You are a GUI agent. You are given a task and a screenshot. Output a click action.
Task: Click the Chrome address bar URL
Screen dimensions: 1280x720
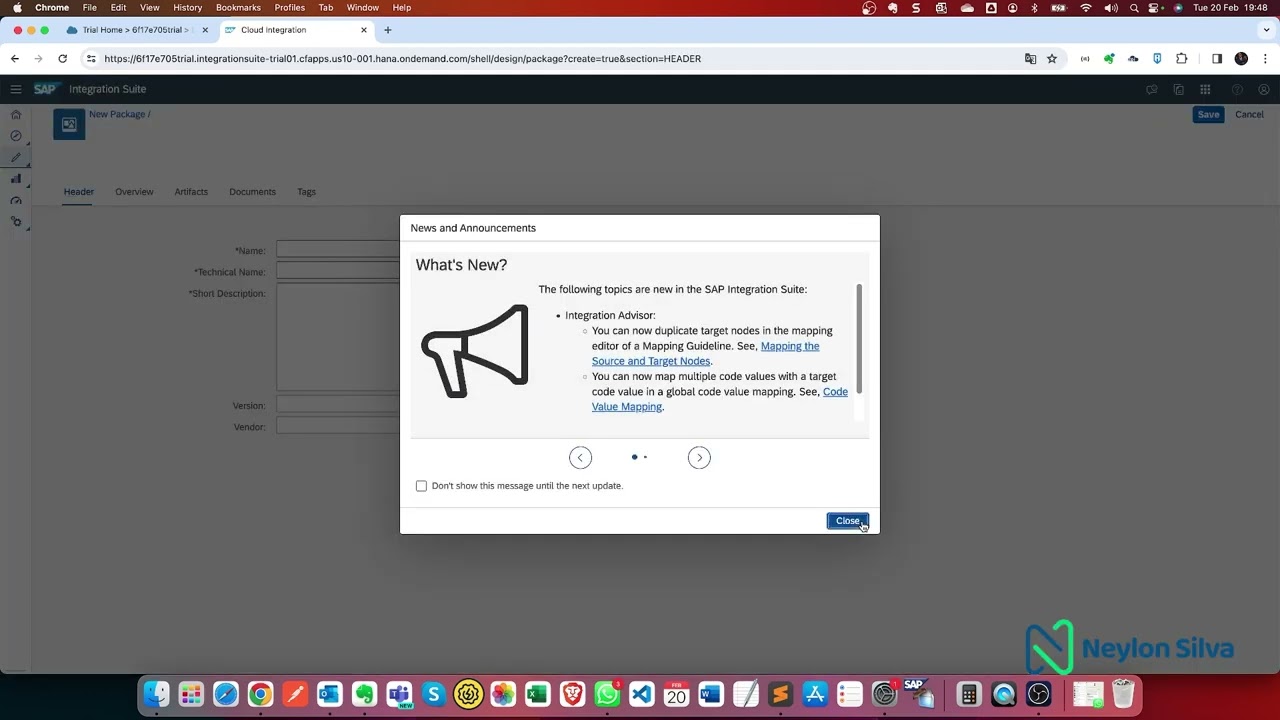[402, 59]
